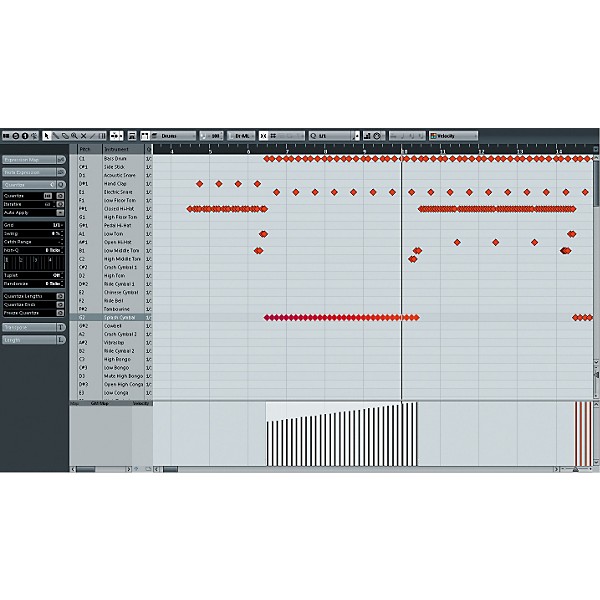Open the Velocity event colors dropdown

[x=453, y=136]
